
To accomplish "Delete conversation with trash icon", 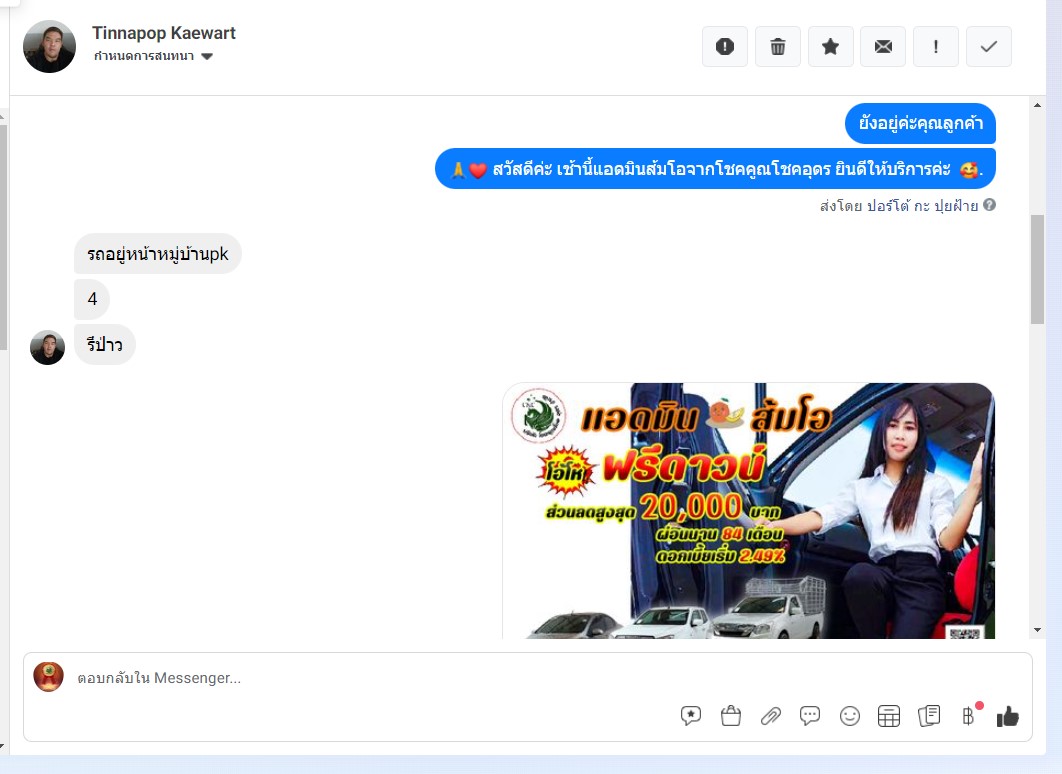I will pyautogui.click(x=778, y=47).
